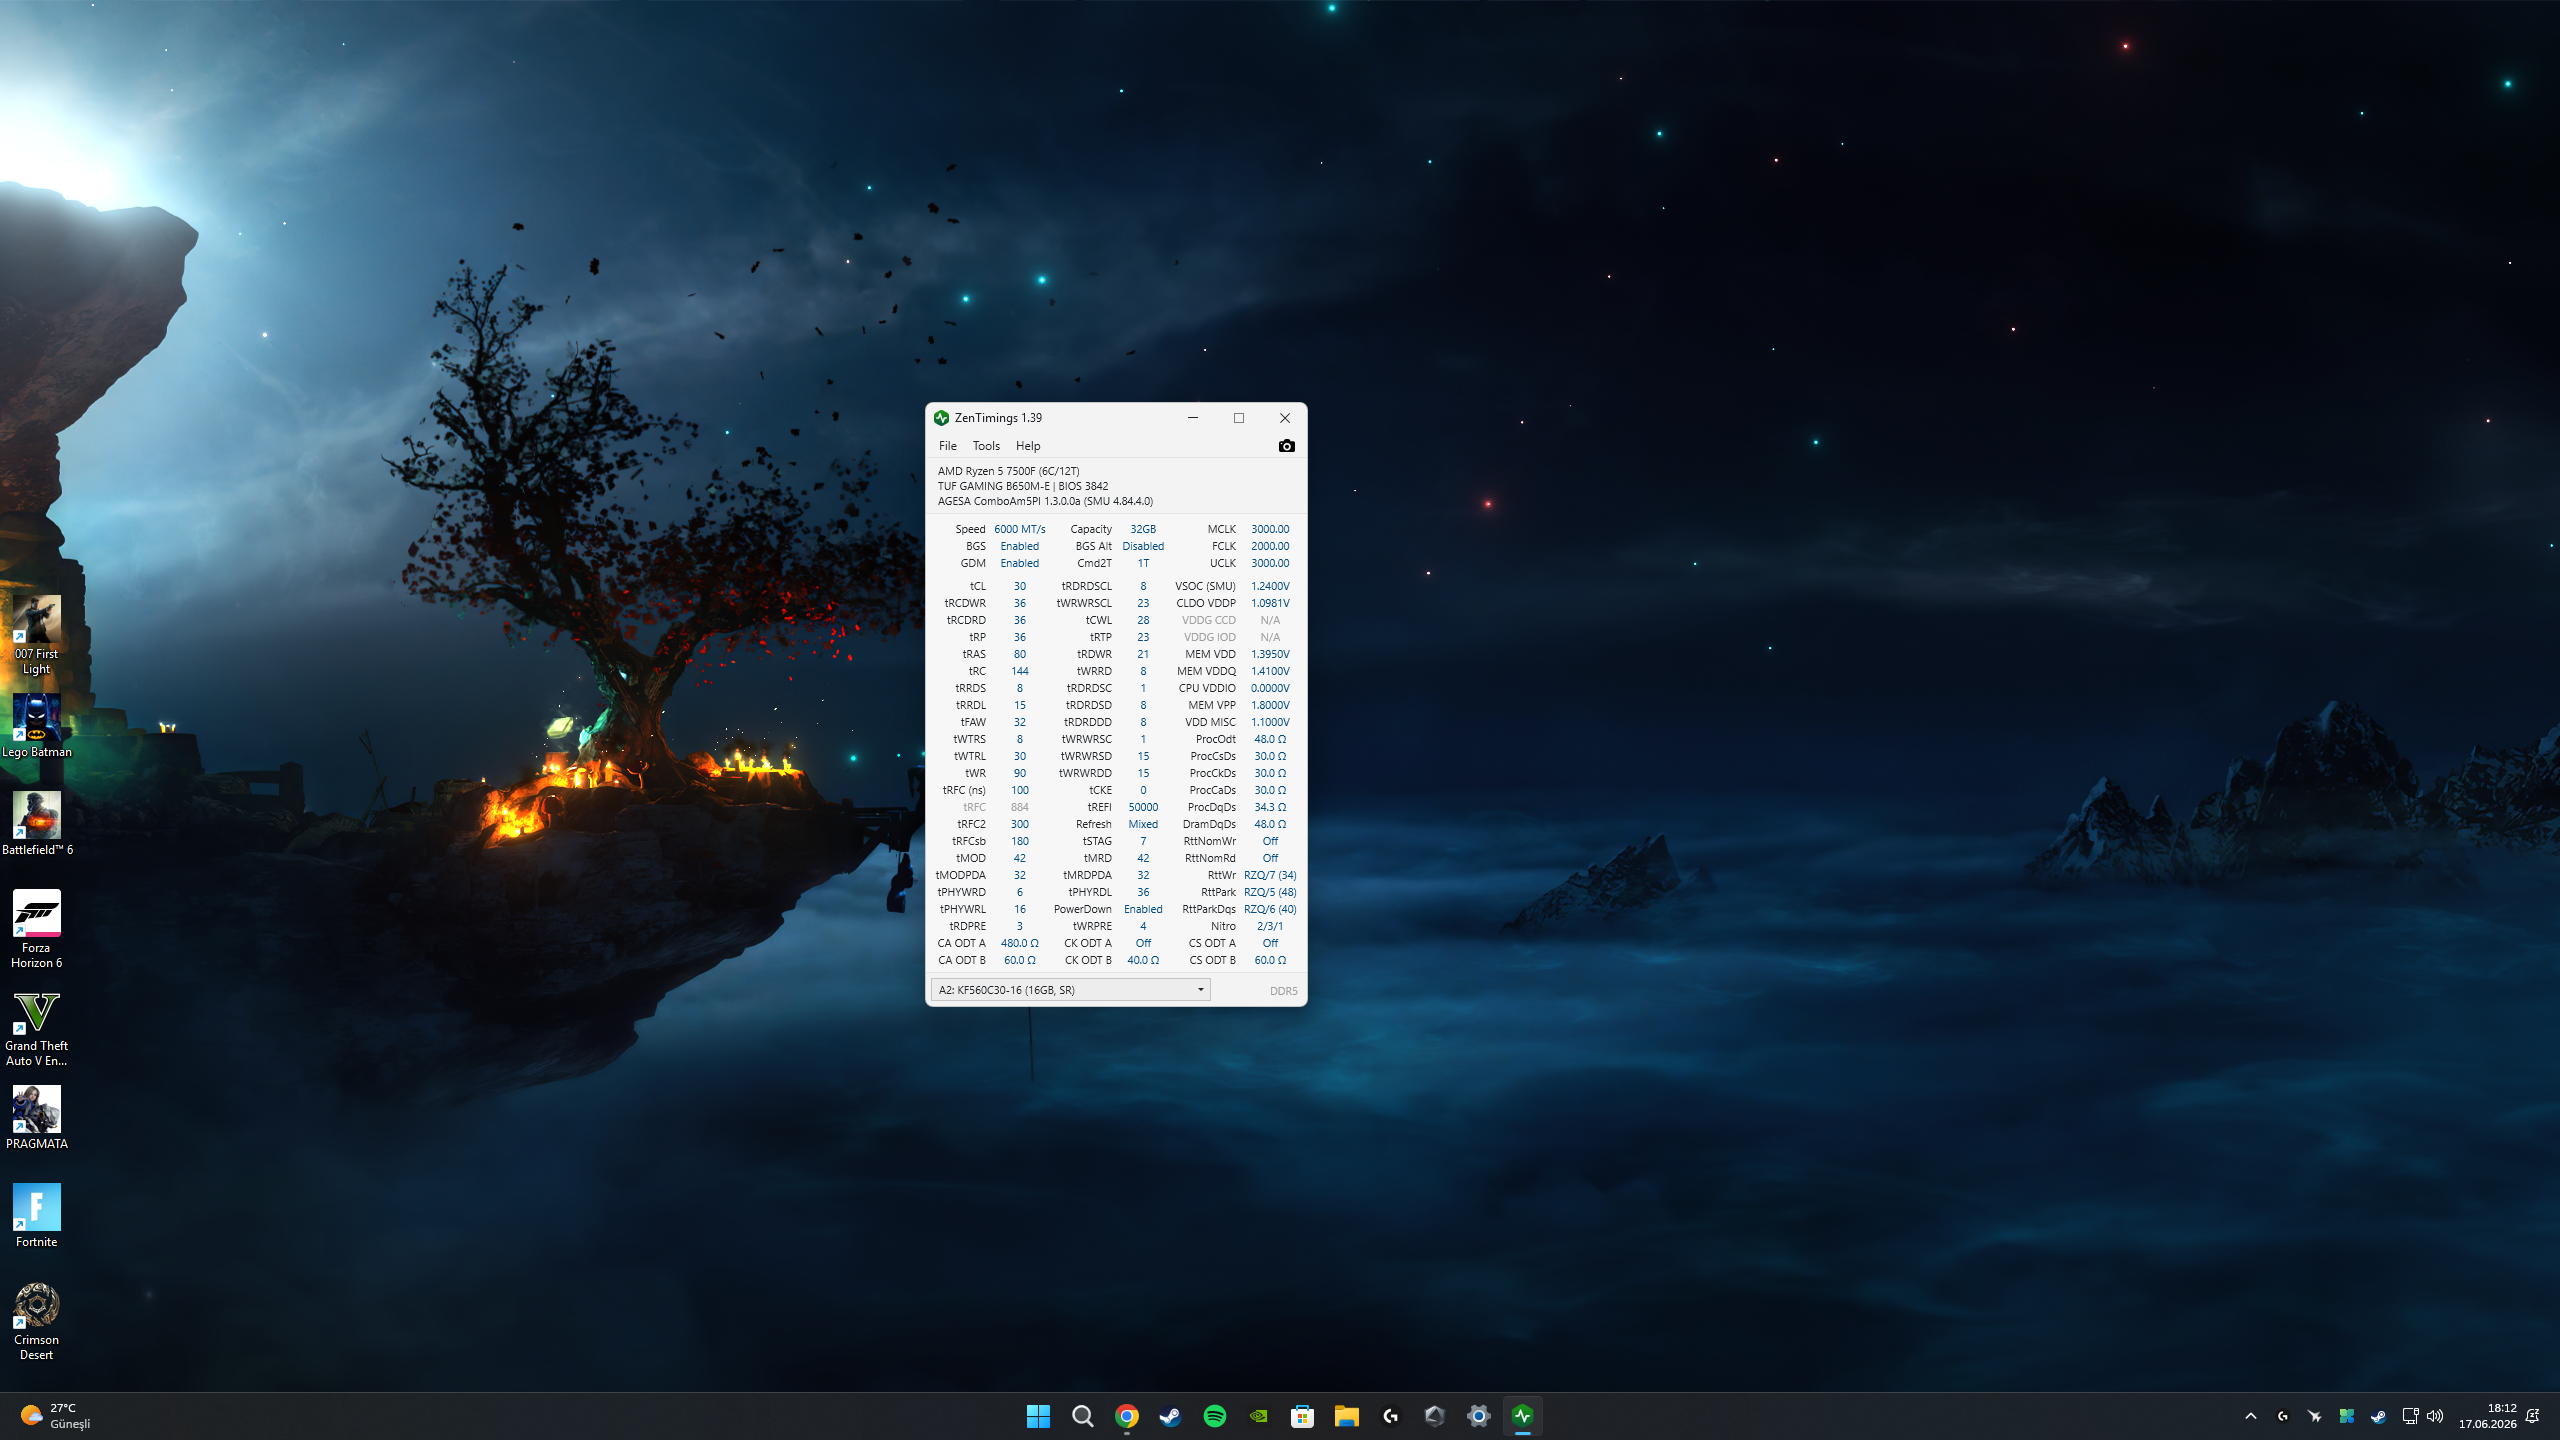Click the tRC value 144

pyautogui.click(x=1020, y=671)
